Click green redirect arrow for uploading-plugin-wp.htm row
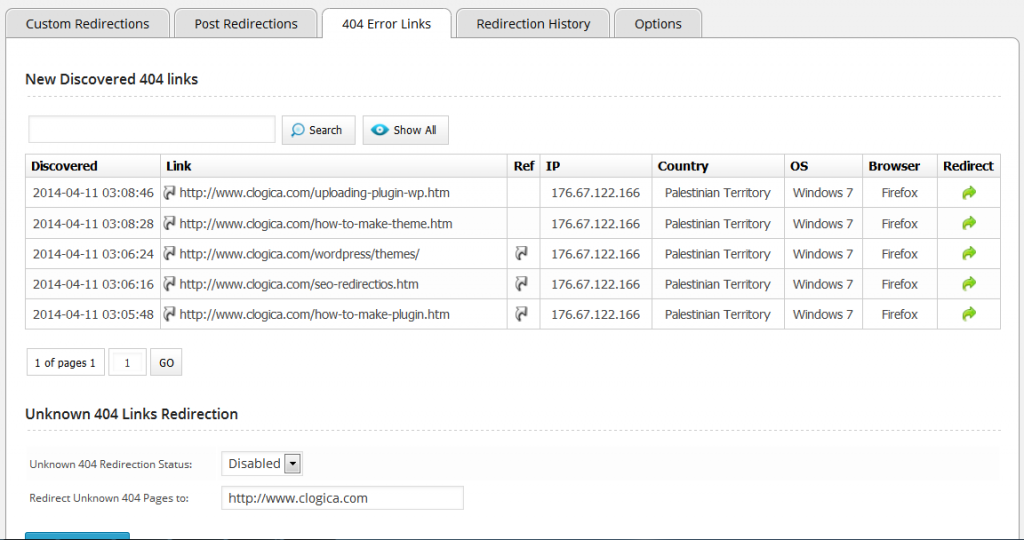Image resolution: width=1024 pixels, height=540 pixels. pos(968,193)
